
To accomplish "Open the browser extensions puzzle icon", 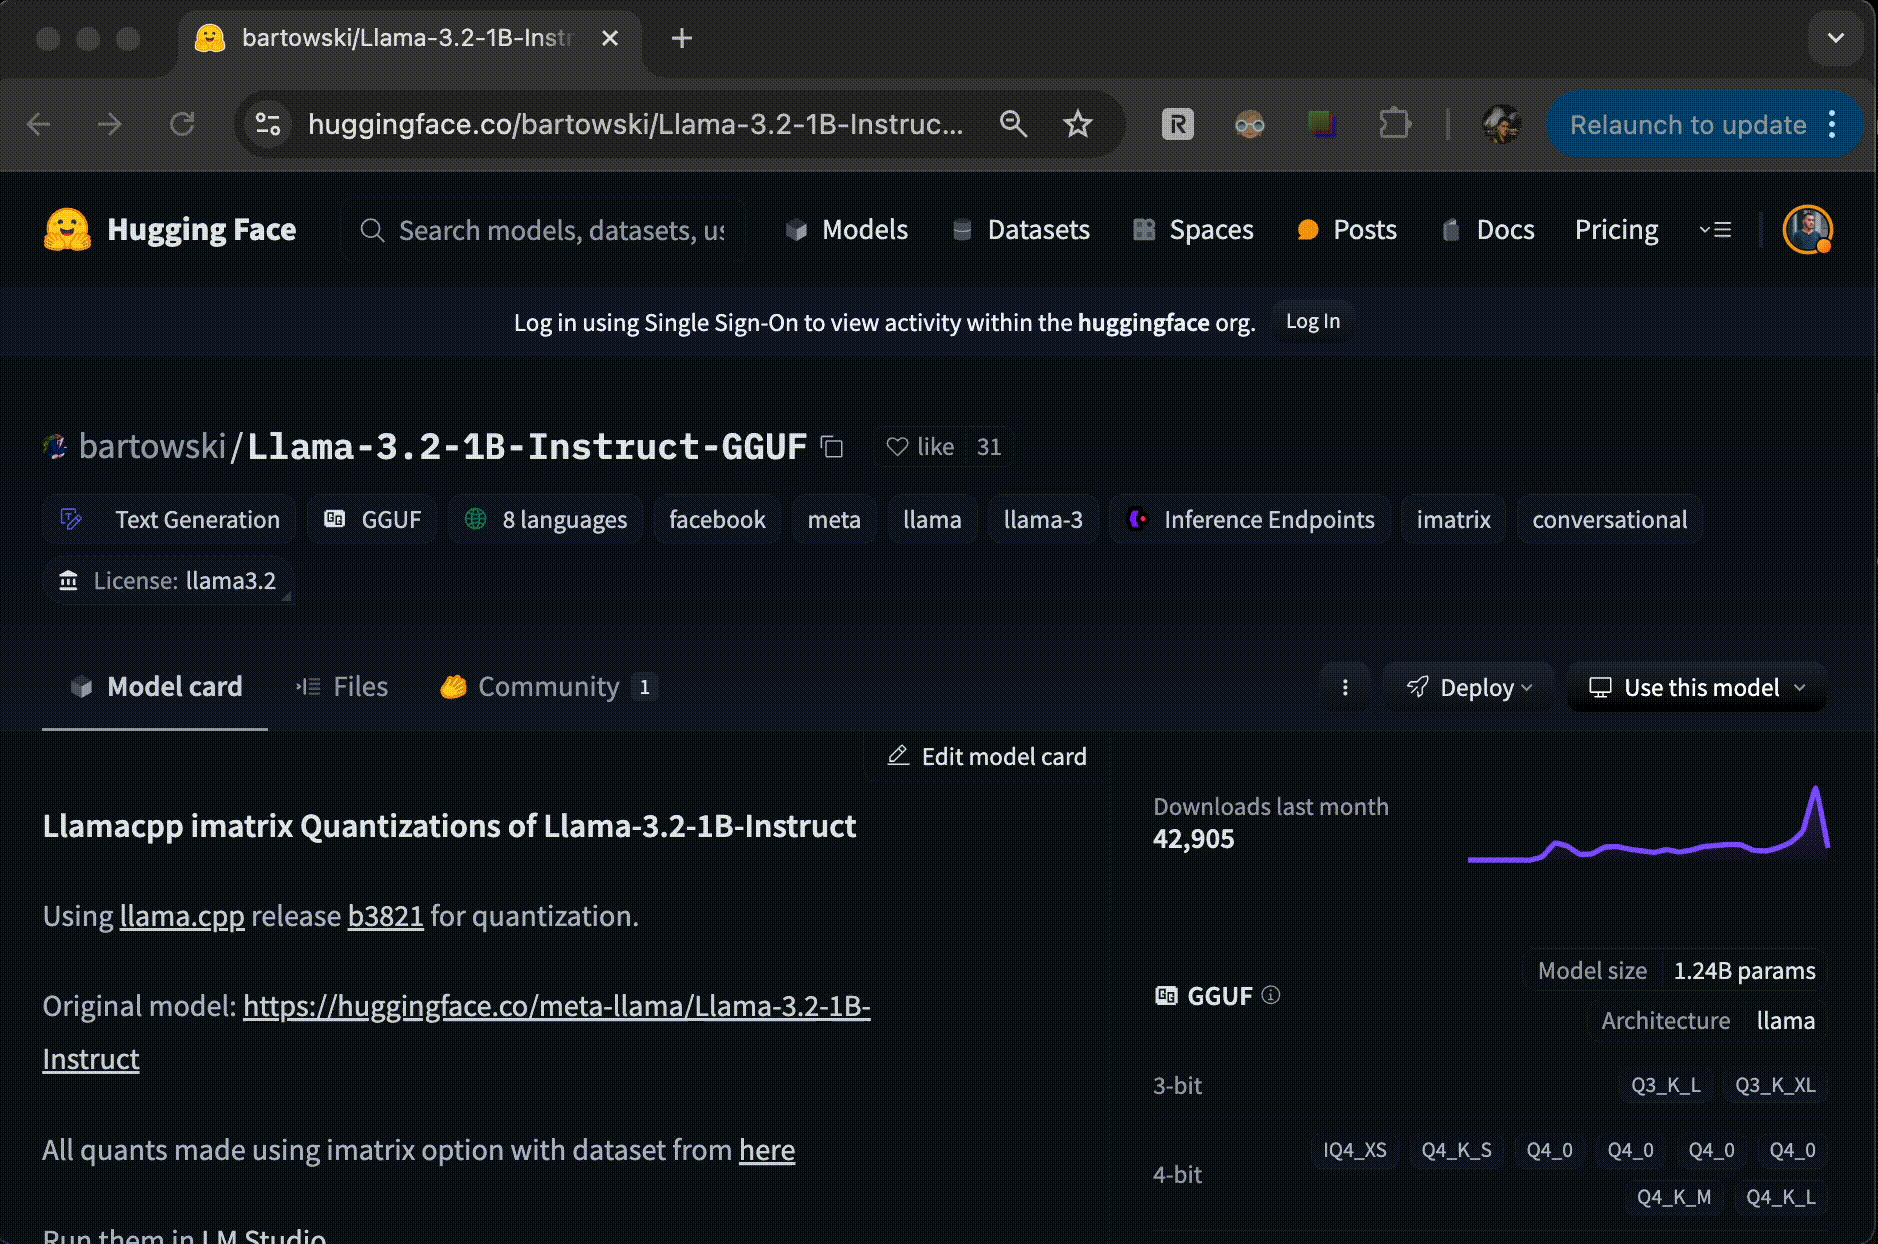I will coord(1394,125).
